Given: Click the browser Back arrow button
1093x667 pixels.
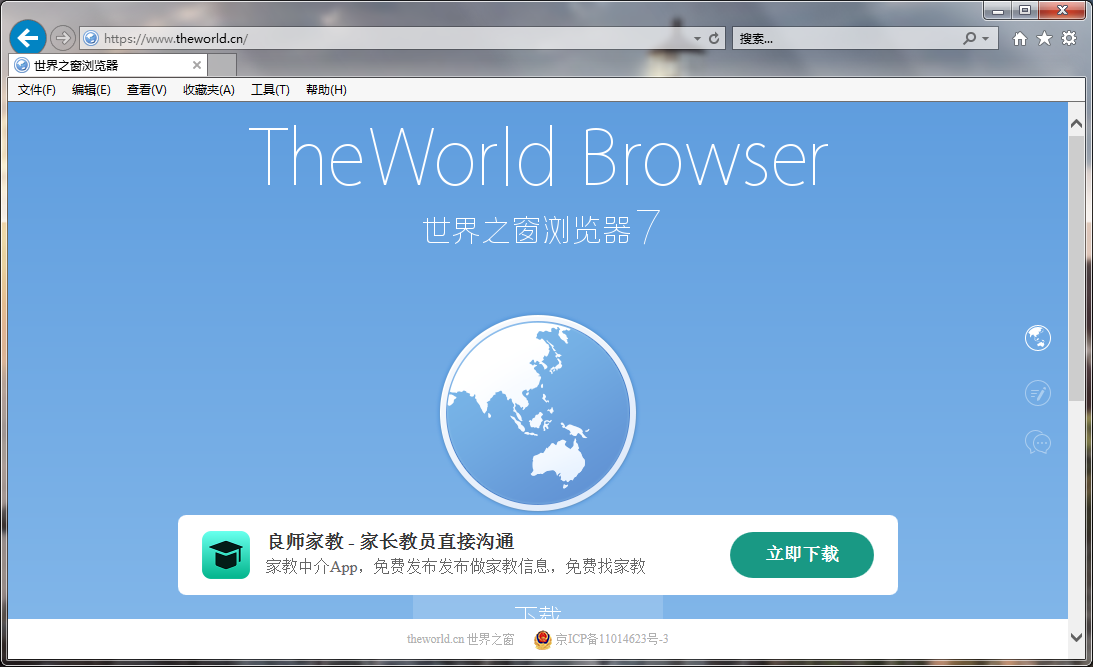Looking at the screenshot, I should (28, 38).
